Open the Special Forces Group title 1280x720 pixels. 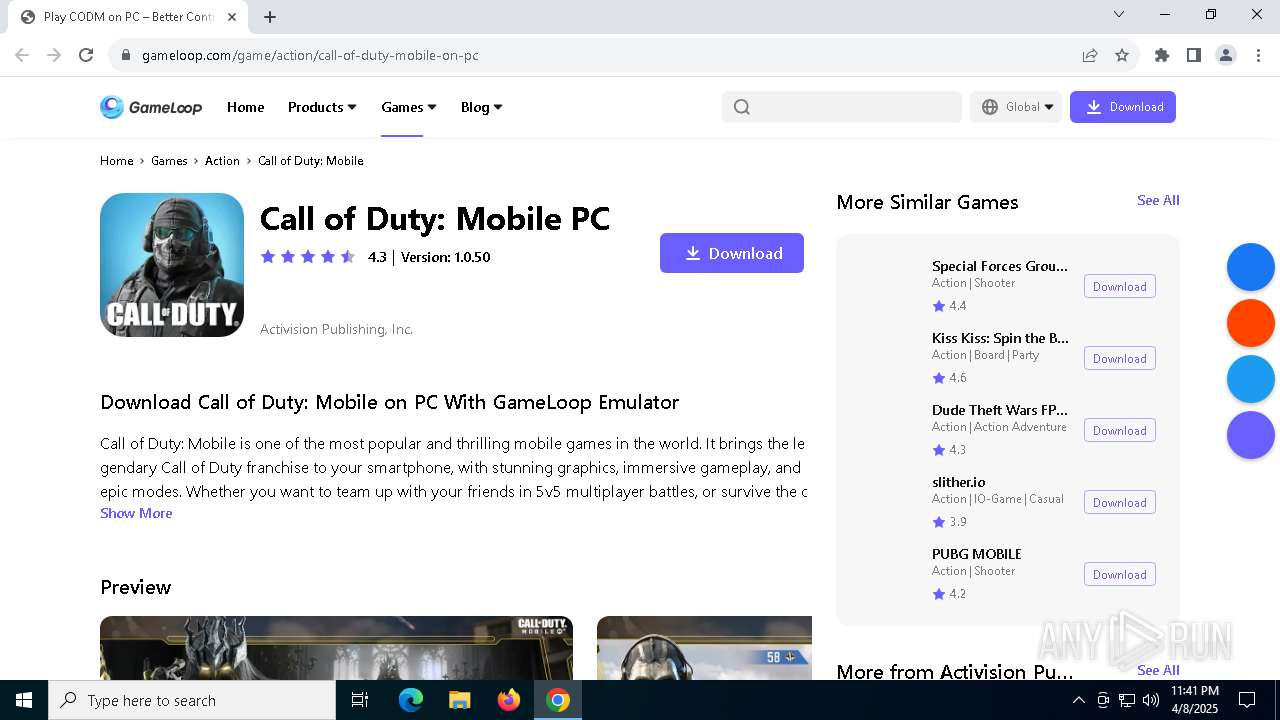1000,266
